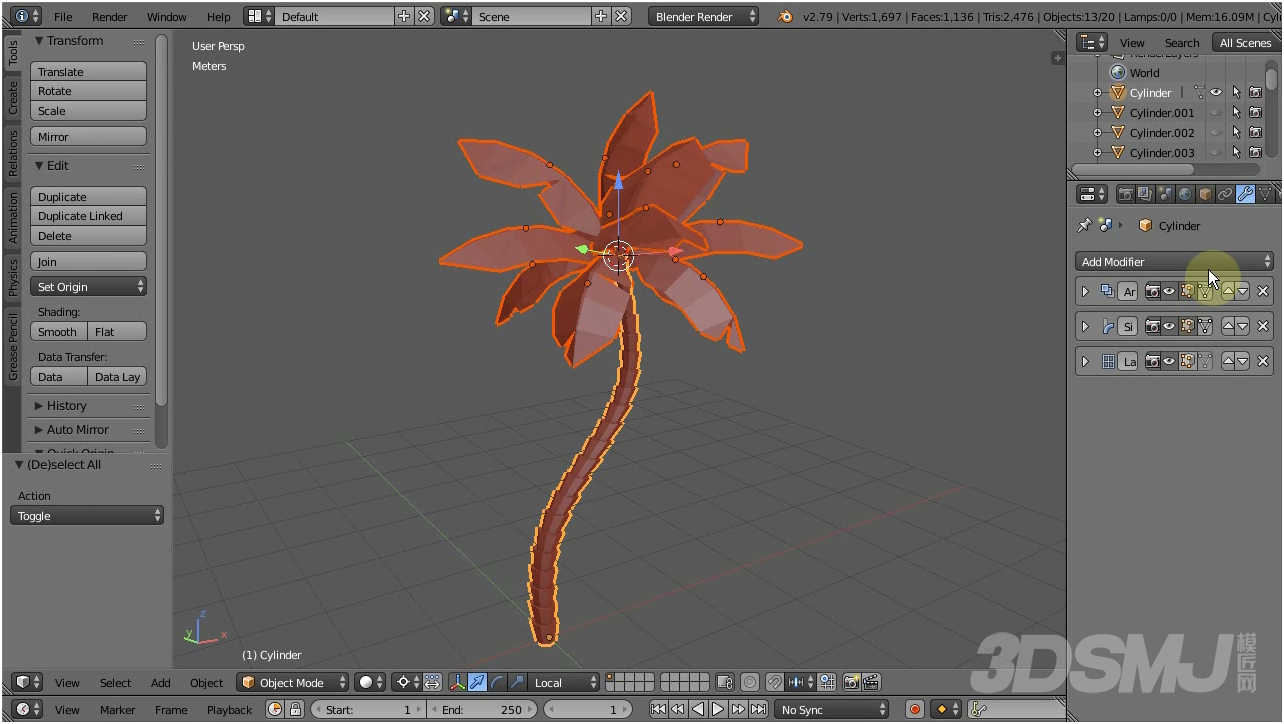Toggle viewport eye on Ar modifier
Viewport: 1284px width, 724px height.
[1168, 291]
